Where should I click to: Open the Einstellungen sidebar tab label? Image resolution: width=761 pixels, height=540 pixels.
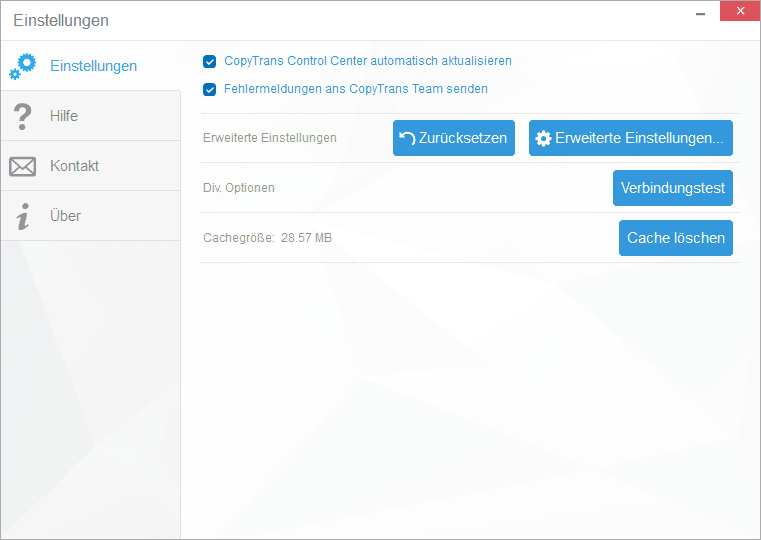(x=94, y=66)
